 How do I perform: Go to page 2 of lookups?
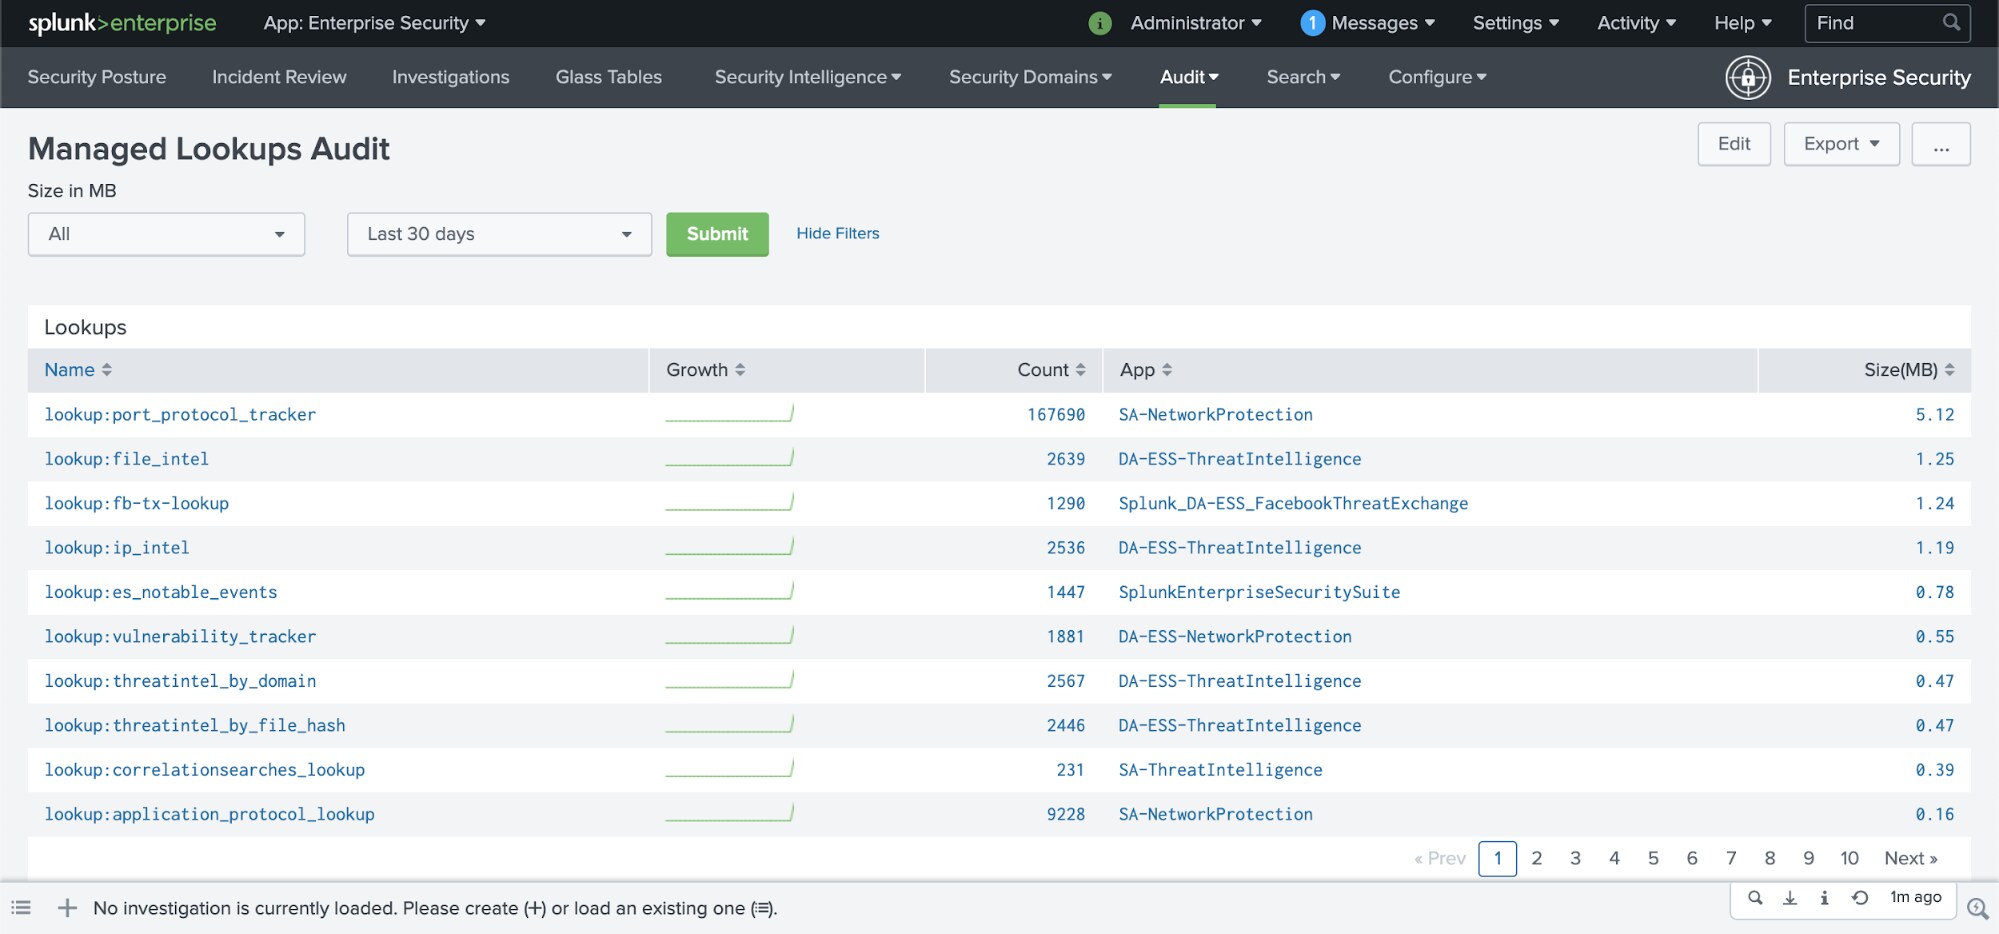(x=1537, y=858)
